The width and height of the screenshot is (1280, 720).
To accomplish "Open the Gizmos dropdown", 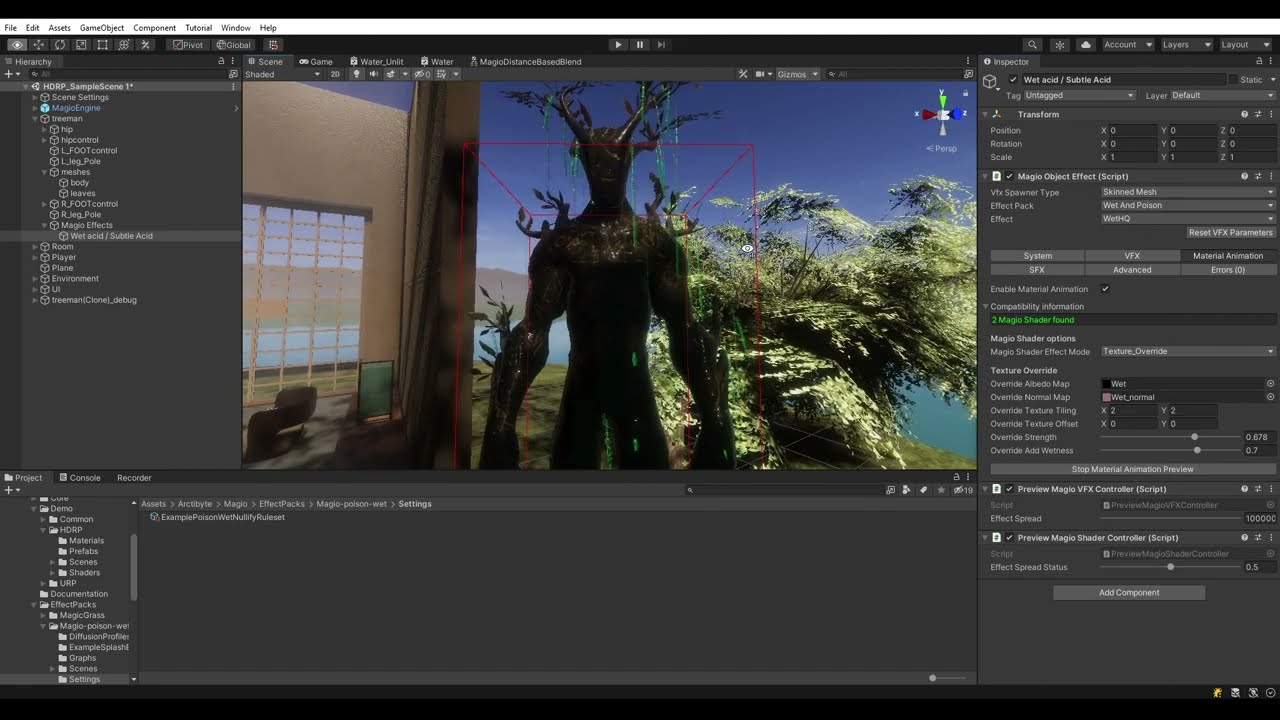I will (x=798, y=74).
